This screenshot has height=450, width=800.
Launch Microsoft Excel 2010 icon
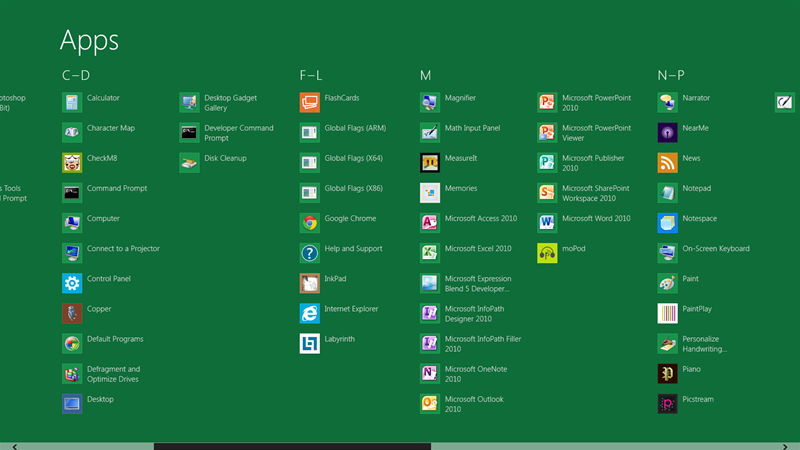tap(430, 253)
